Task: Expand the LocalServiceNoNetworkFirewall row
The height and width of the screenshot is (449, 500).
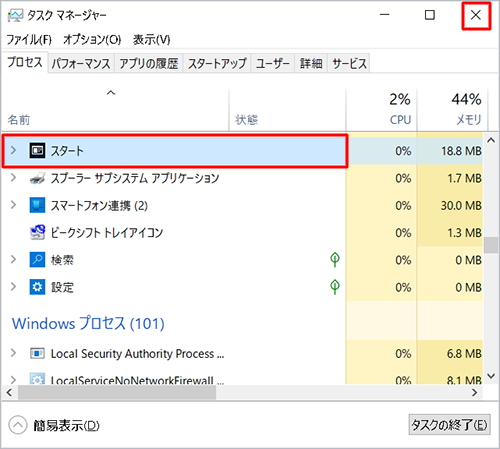Action: tap(13, 379)
